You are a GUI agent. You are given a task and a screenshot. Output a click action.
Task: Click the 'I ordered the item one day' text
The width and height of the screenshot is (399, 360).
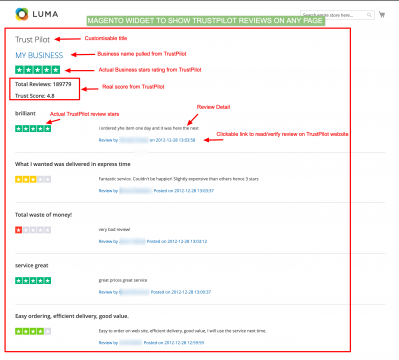[x=149, y=128]
